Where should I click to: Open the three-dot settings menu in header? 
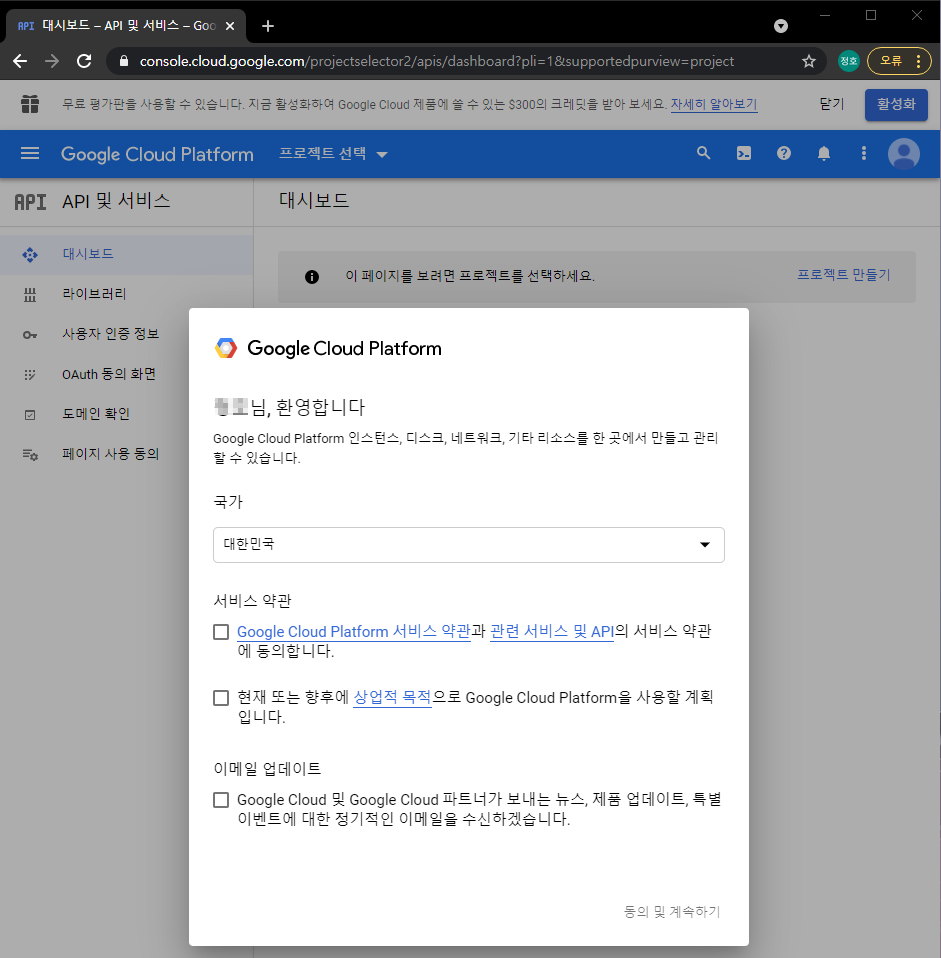click(x=863, y=153)
